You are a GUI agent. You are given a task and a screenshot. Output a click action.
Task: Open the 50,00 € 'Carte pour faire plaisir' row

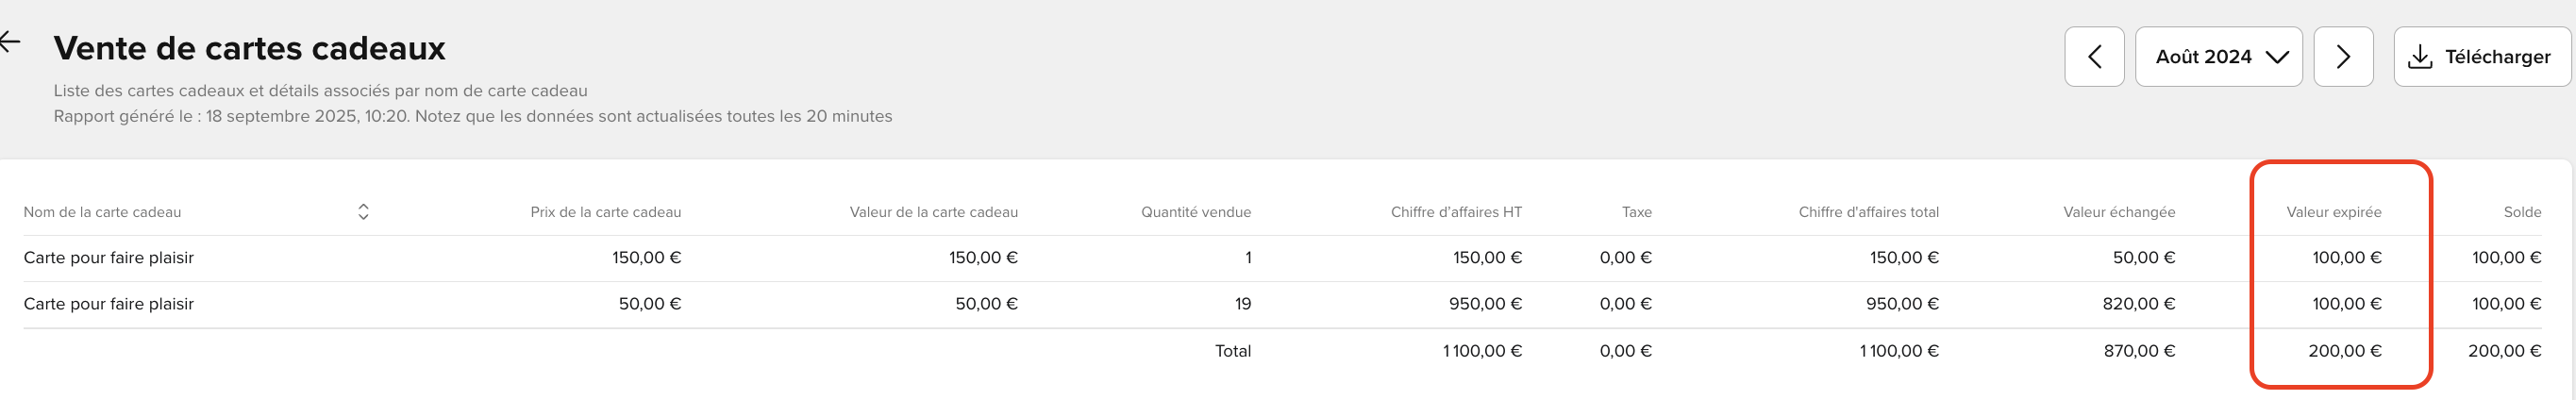click(1282, 304)
